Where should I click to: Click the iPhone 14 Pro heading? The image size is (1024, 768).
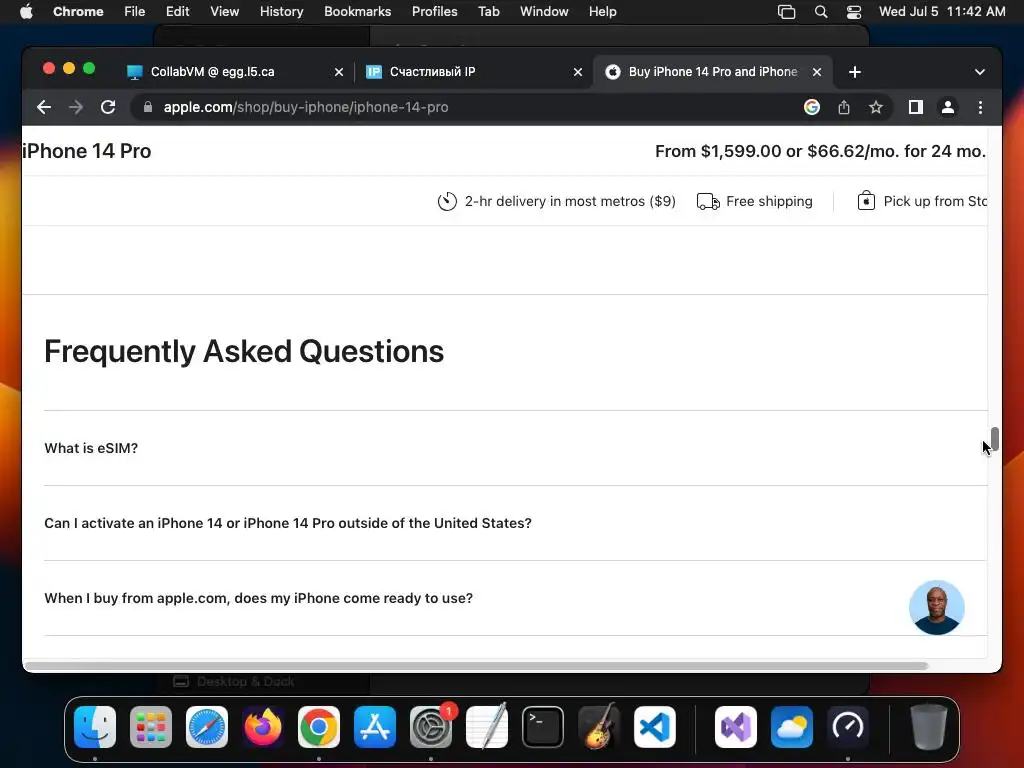click(x=87, y=151)
